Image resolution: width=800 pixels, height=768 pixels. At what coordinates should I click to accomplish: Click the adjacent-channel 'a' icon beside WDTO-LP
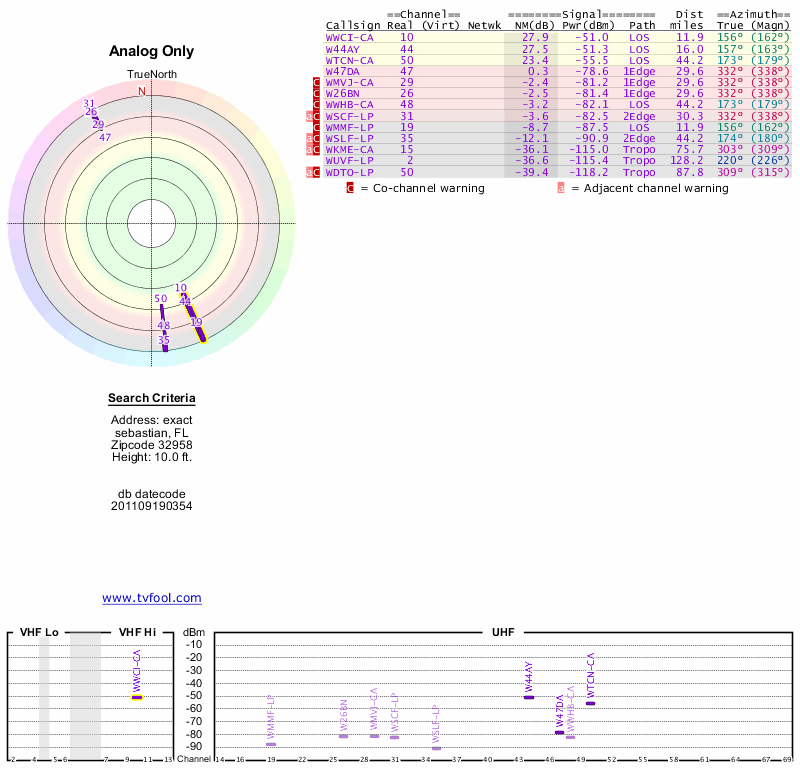pos(309,172)
